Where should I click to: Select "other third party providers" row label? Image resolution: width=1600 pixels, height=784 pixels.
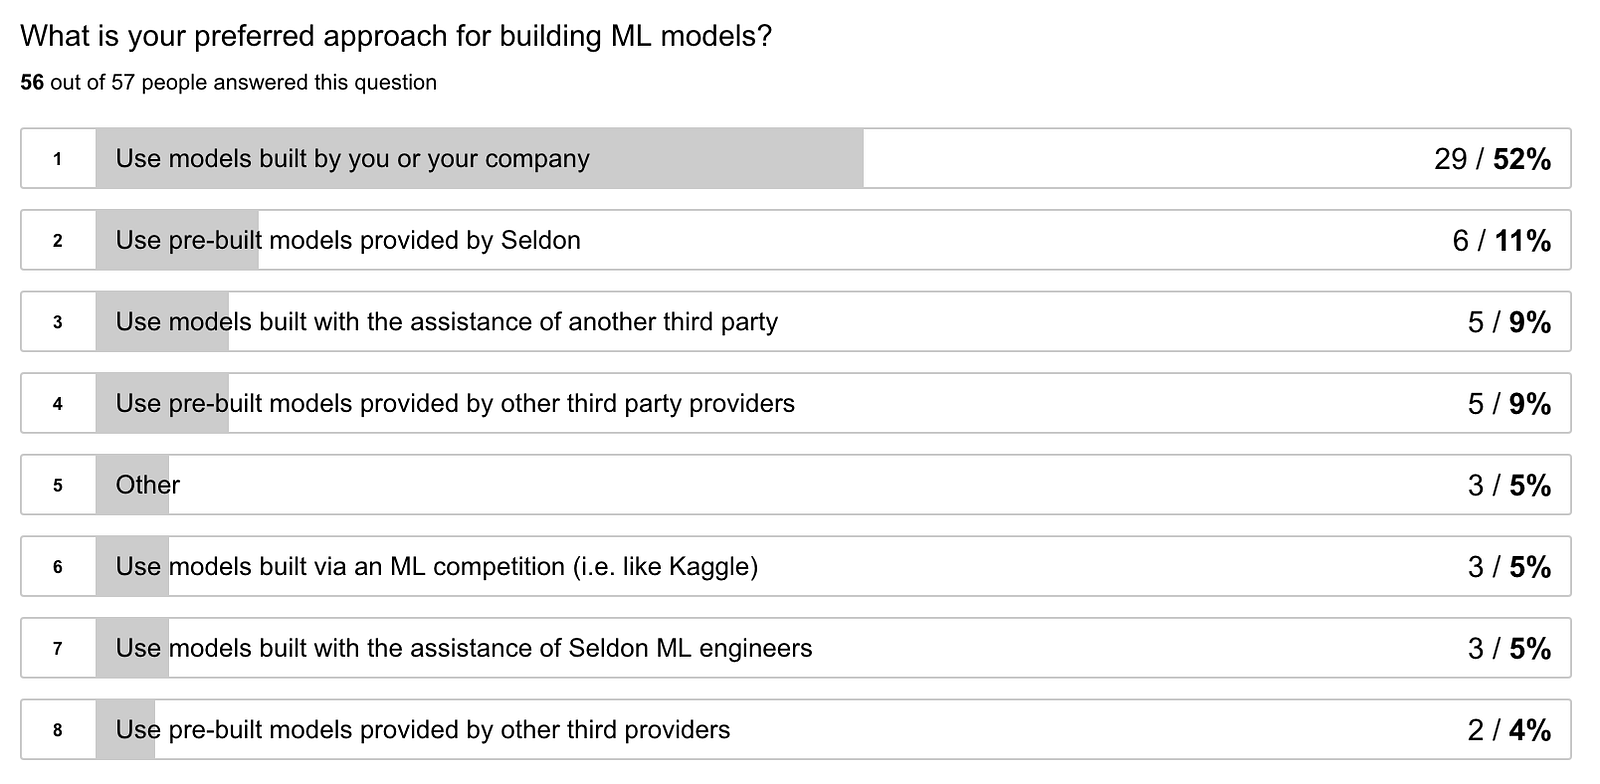455,404
